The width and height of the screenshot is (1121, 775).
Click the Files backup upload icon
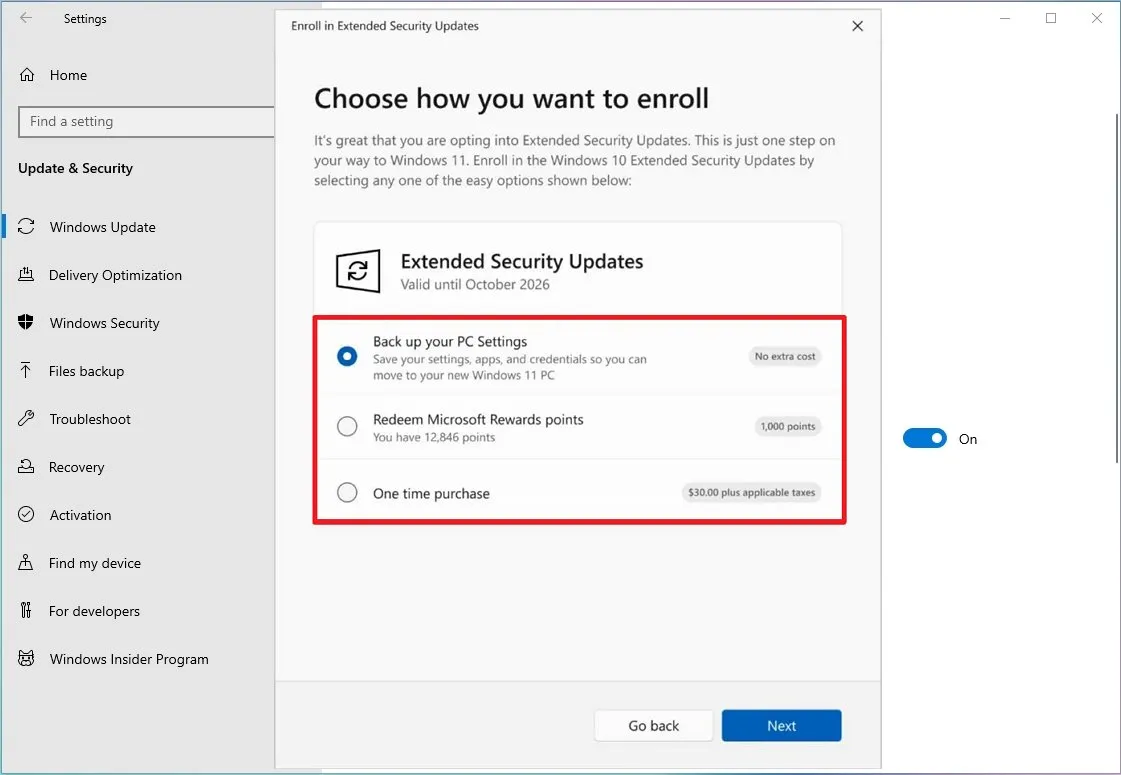point(28,371)
